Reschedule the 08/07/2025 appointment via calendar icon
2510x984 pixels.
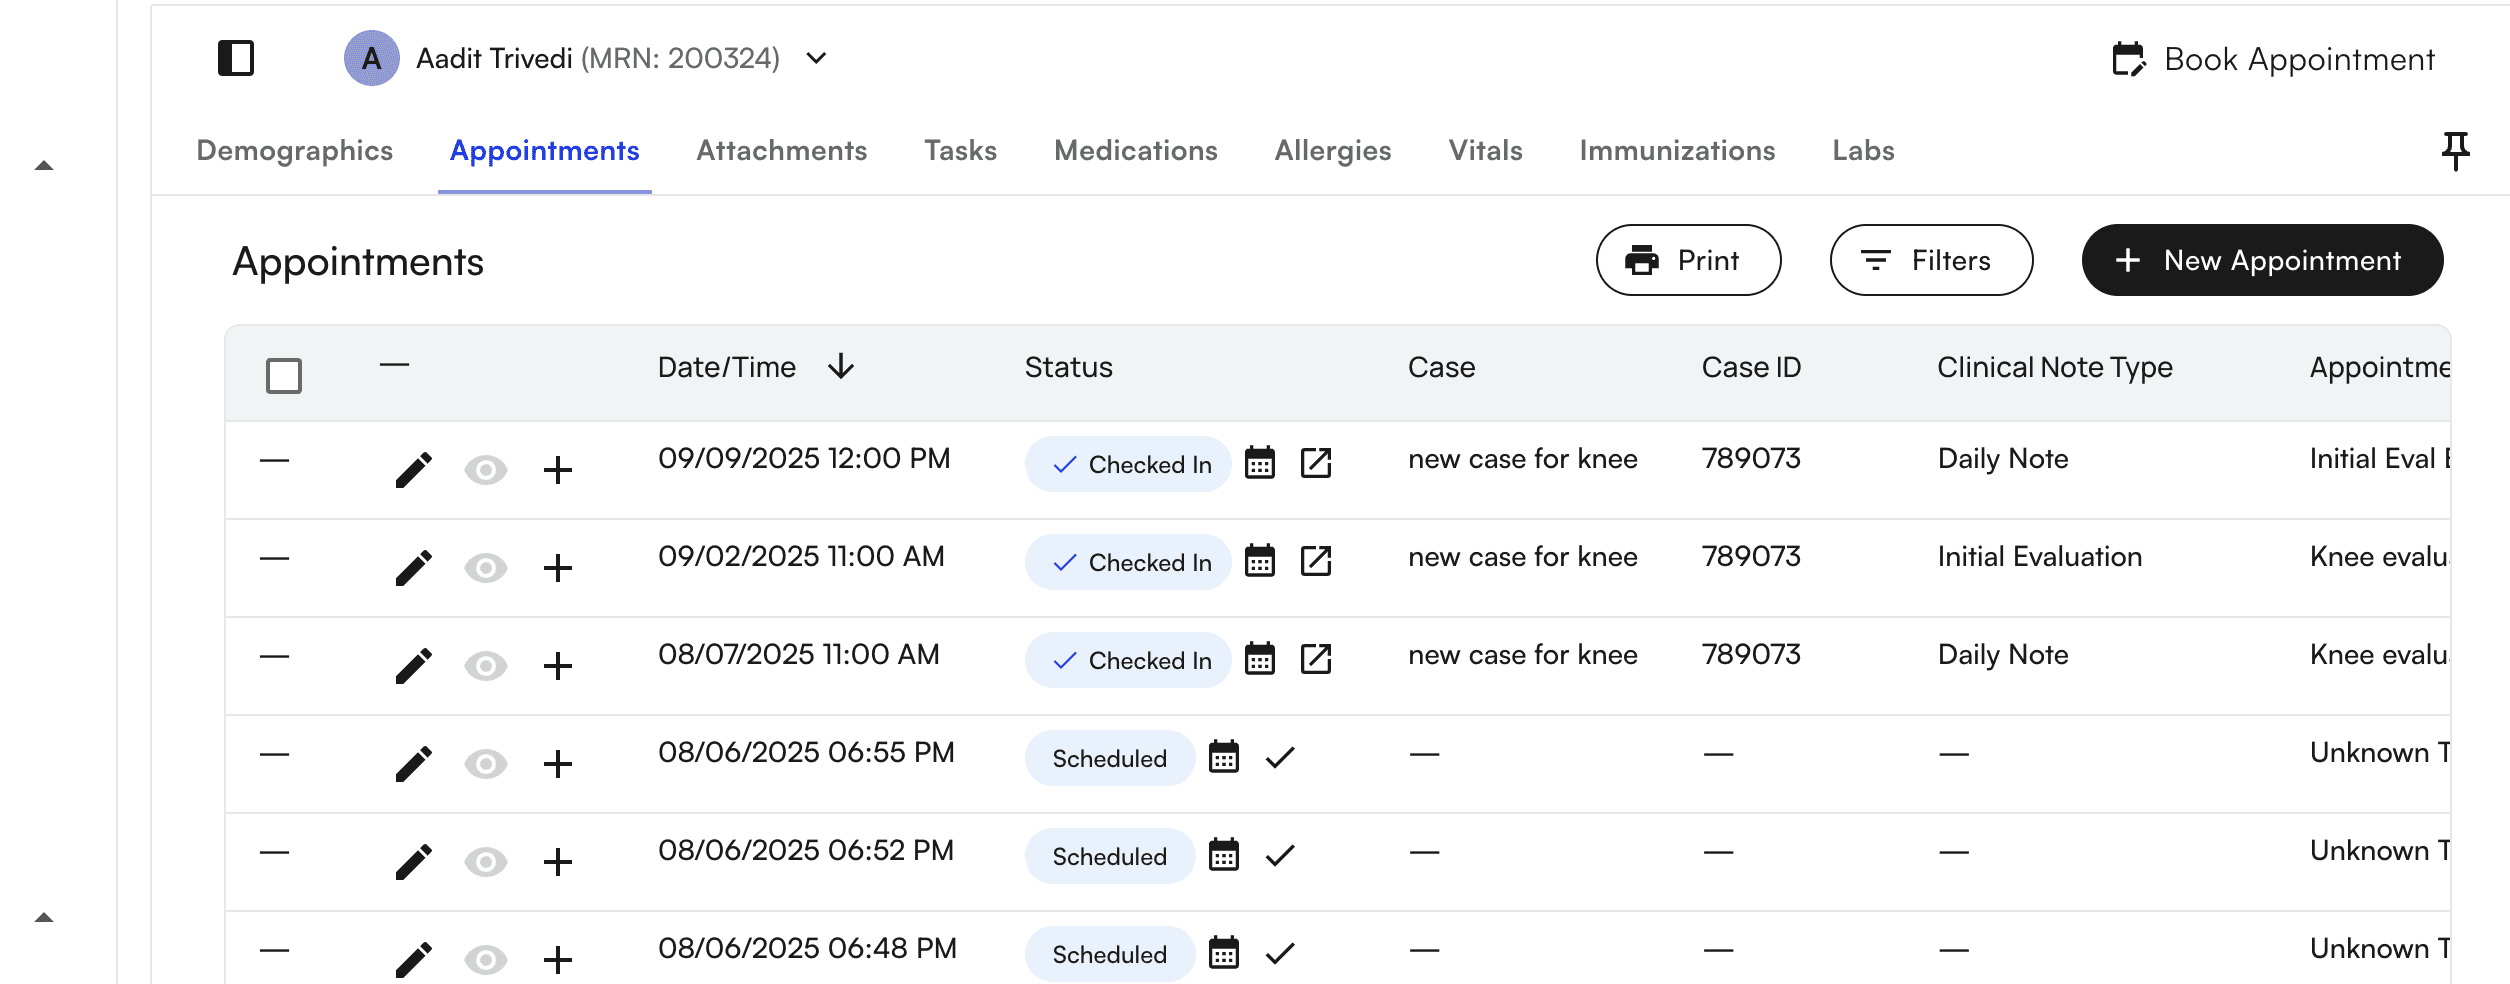pyautogui.click(x=1259, y=659)
